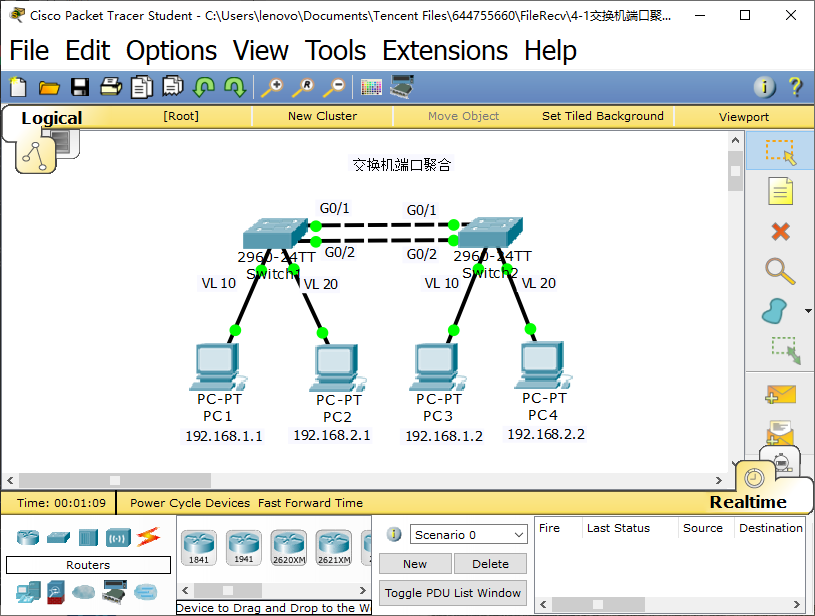Select the Wireless Devices category icon
Screen dimensions: 815x616
pyautogui.click(x=118, y=538)
